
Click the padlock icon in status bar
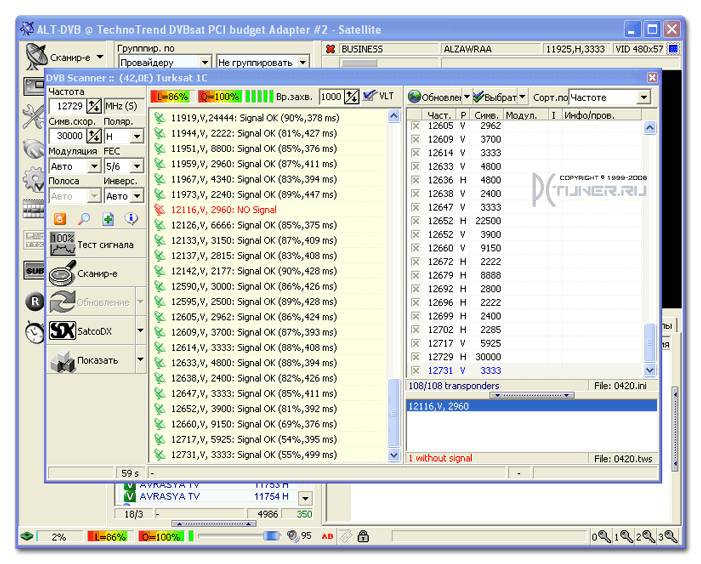363,536
